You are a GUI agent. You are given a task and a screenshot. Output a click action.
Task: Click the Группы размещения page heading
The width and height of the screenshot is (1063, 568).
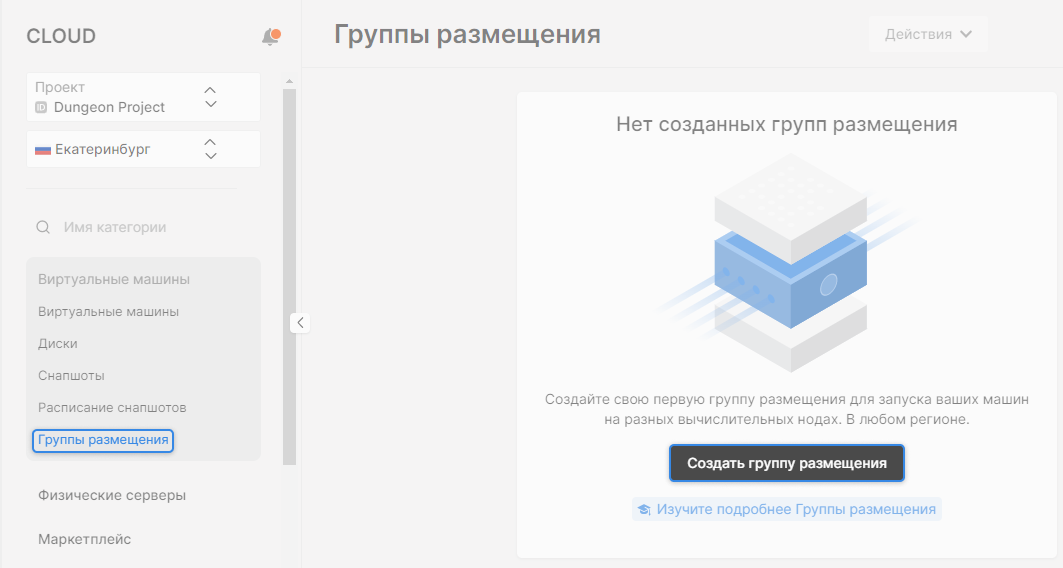coord(467,34)
